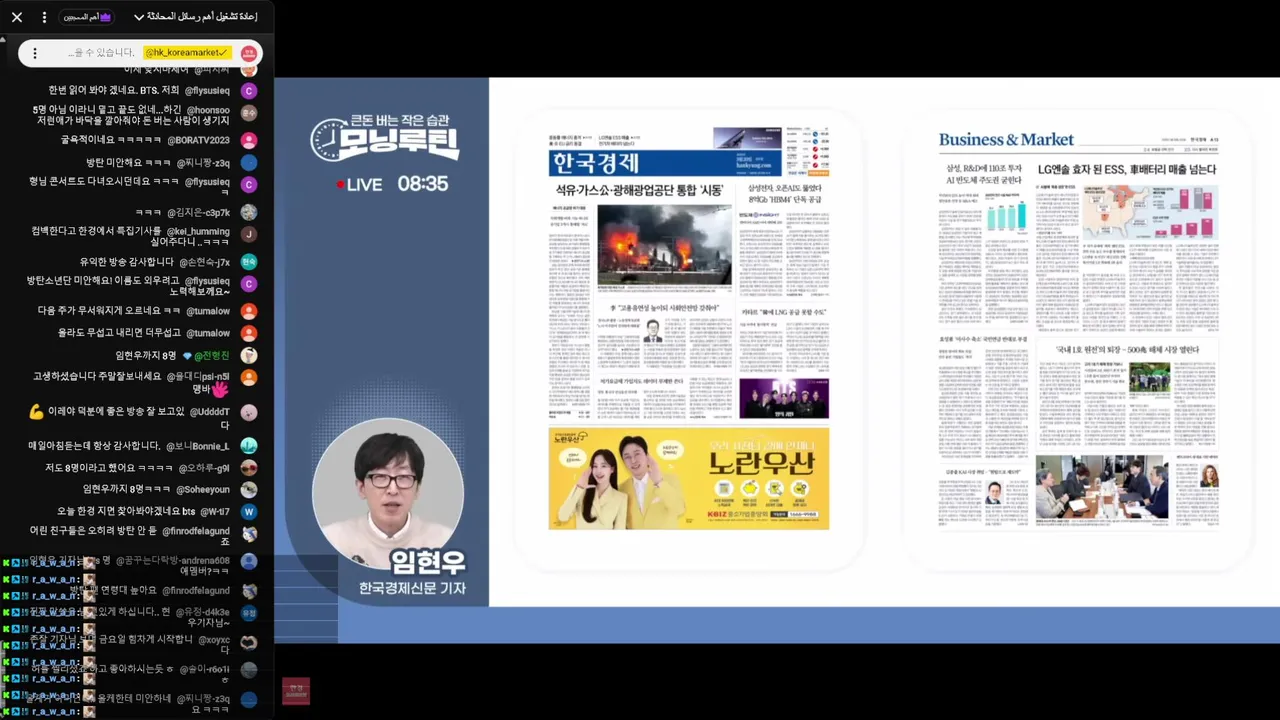Open the pinned message author's red avatar
Screen dimensions: 1280x720
(249, 53)
